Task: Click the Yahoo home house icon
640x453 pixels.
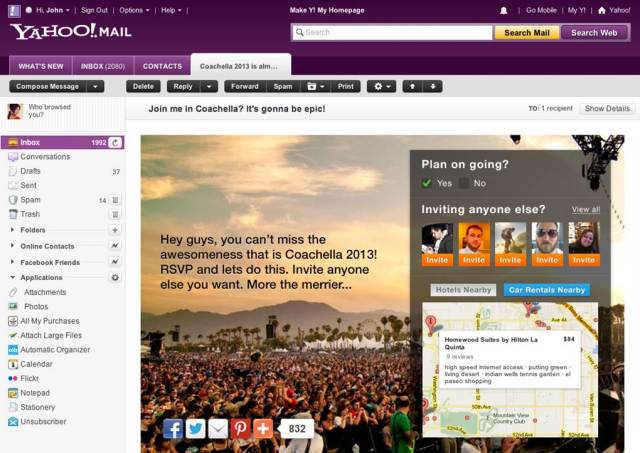Action: pyautogui.click(x=602, y=10)
